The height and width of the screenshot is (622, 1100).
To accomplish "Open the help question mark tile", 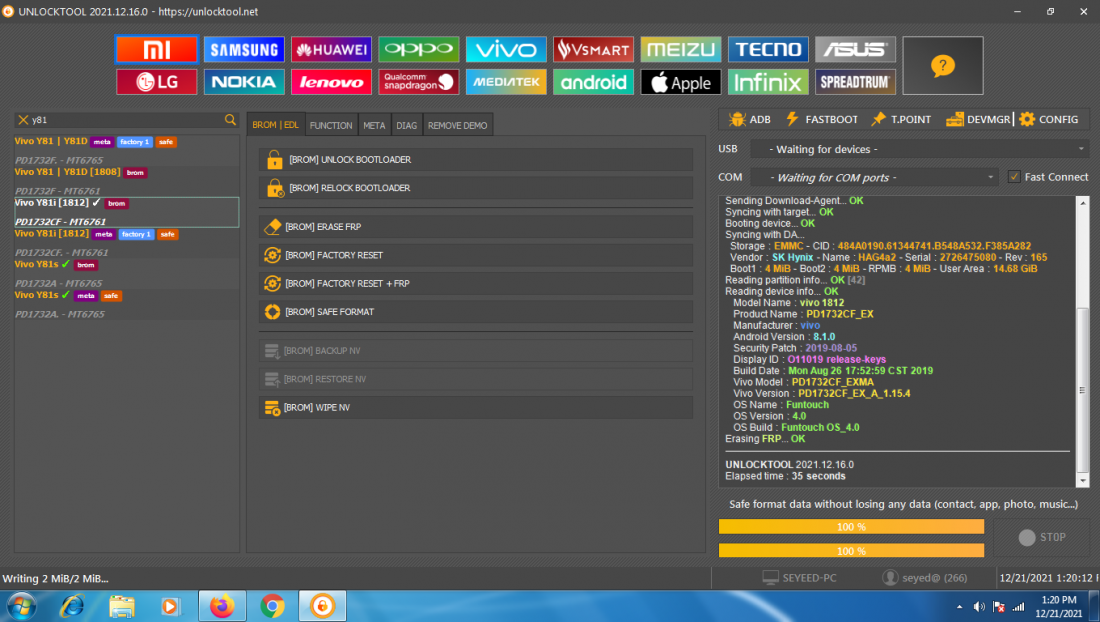I will pyautogui.click(x=943, y=65).
